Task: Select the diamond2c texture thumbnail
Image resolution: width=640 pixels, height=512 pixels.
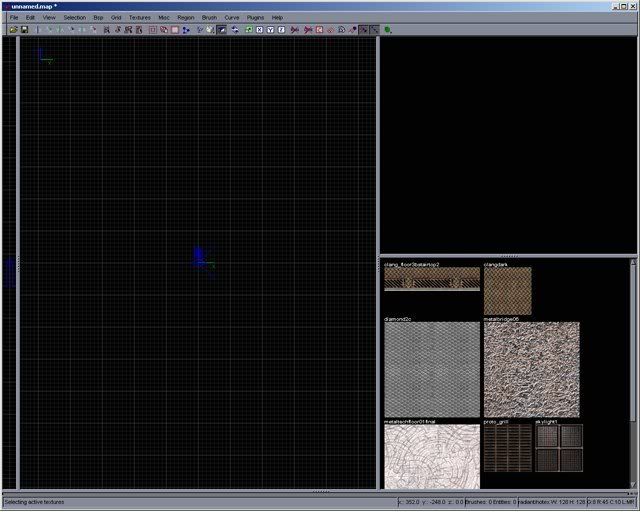Action: (432, 370)
